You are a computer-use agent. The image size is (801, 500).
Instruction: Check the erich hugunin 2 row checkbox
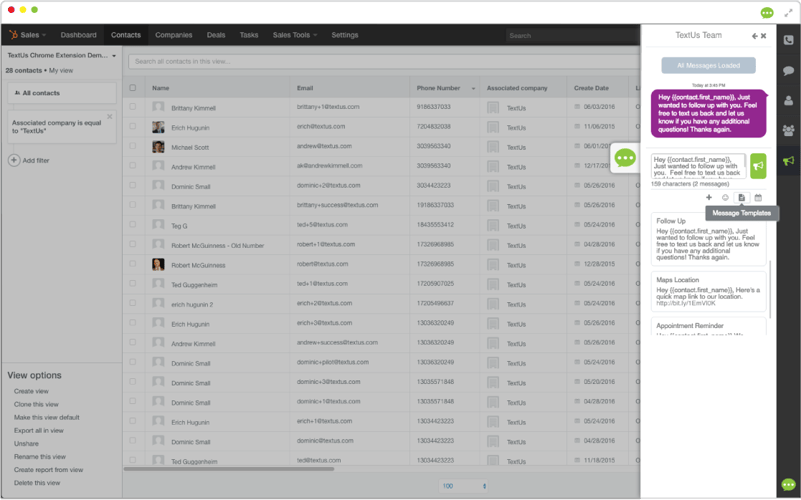133,303
